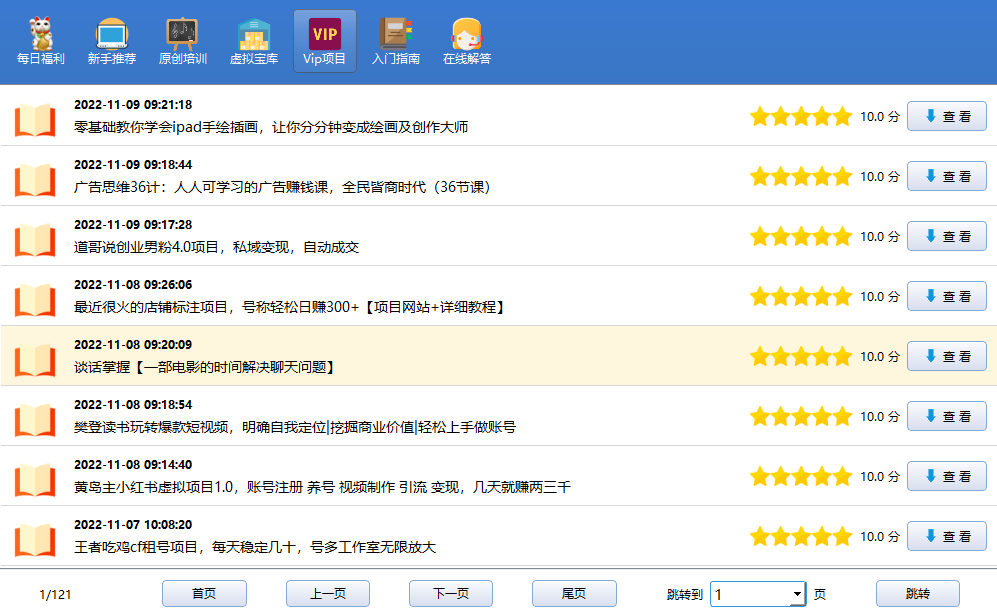The image size is (997, 612).
Task: Click 查看 for 谈话掌握 row
Action: click(947, 357)
